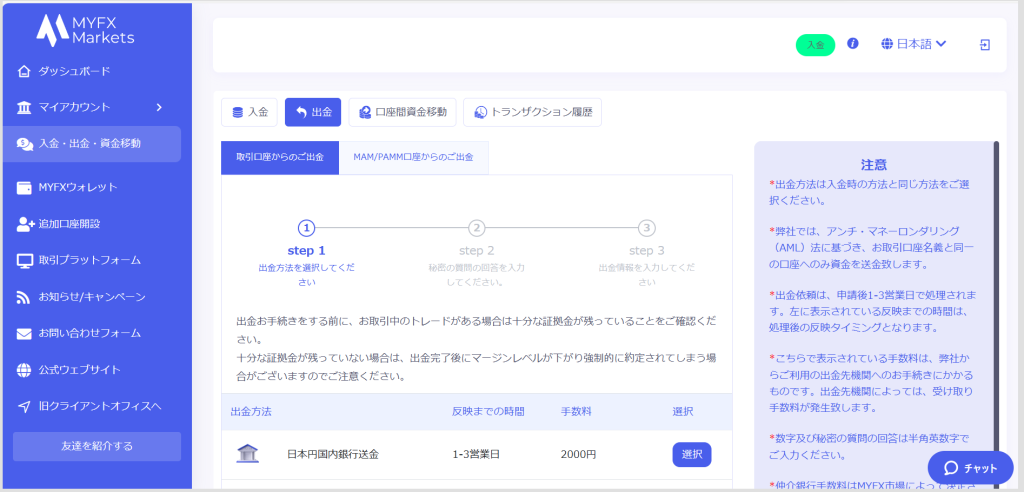The width and height of the screenshot is (1024, 492).
Task: Click the お知らせ/キャンペーン feed icon
Action: [25, 297]
